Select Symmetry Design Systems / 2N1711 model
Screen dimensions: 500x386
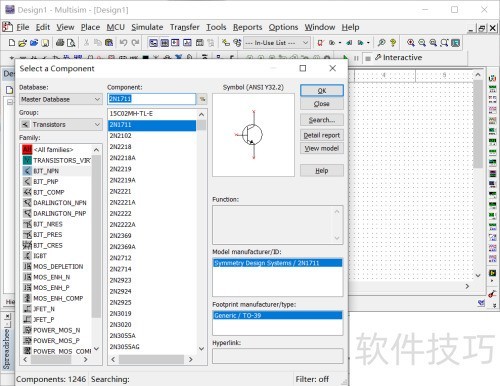(277, 263)
